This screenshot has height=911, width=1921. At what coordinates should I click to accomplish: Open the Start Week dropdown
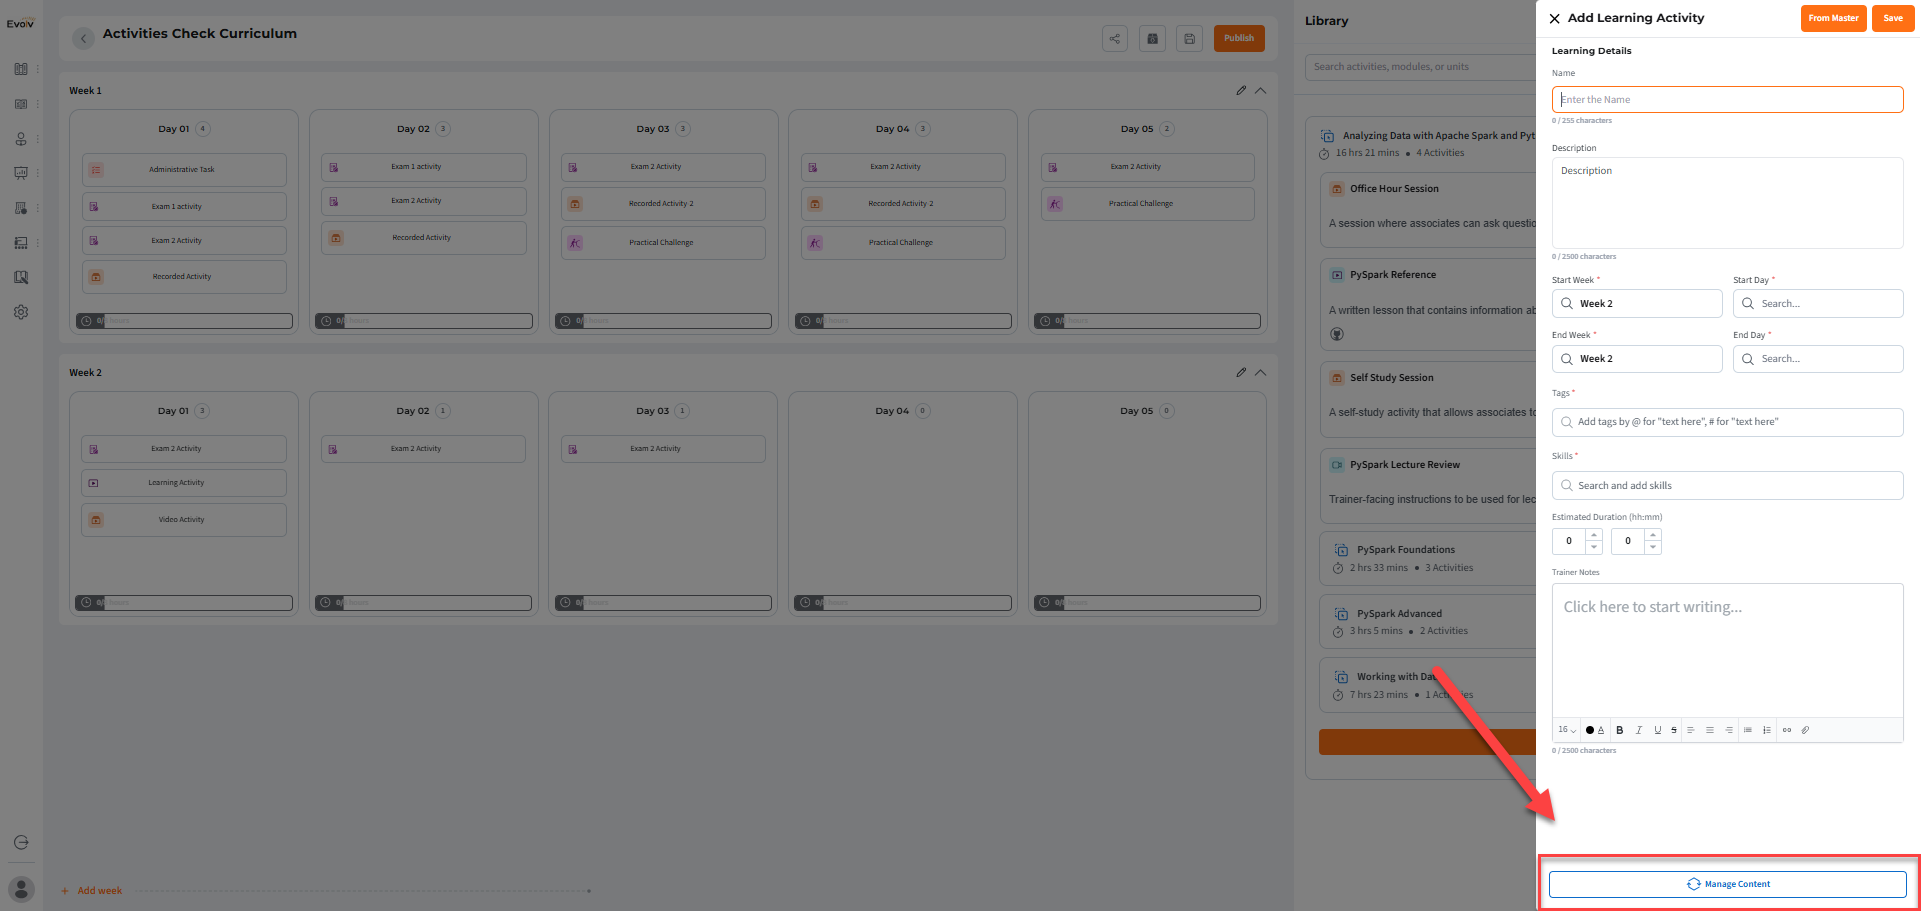click(x=1637, y=303)
